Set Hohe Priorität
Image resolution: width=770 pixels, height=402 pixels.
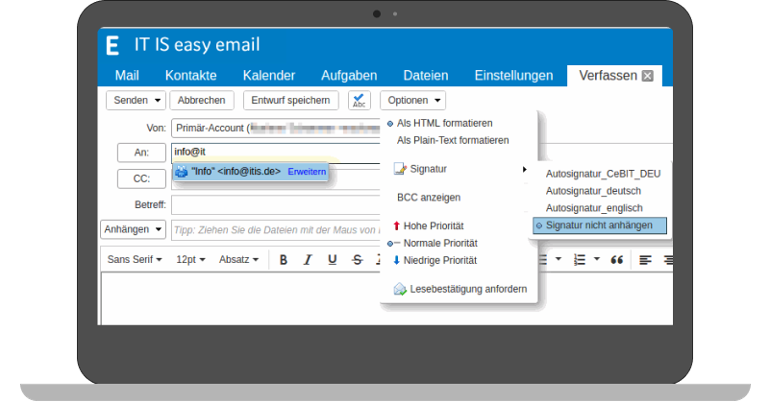pos(434,226)
